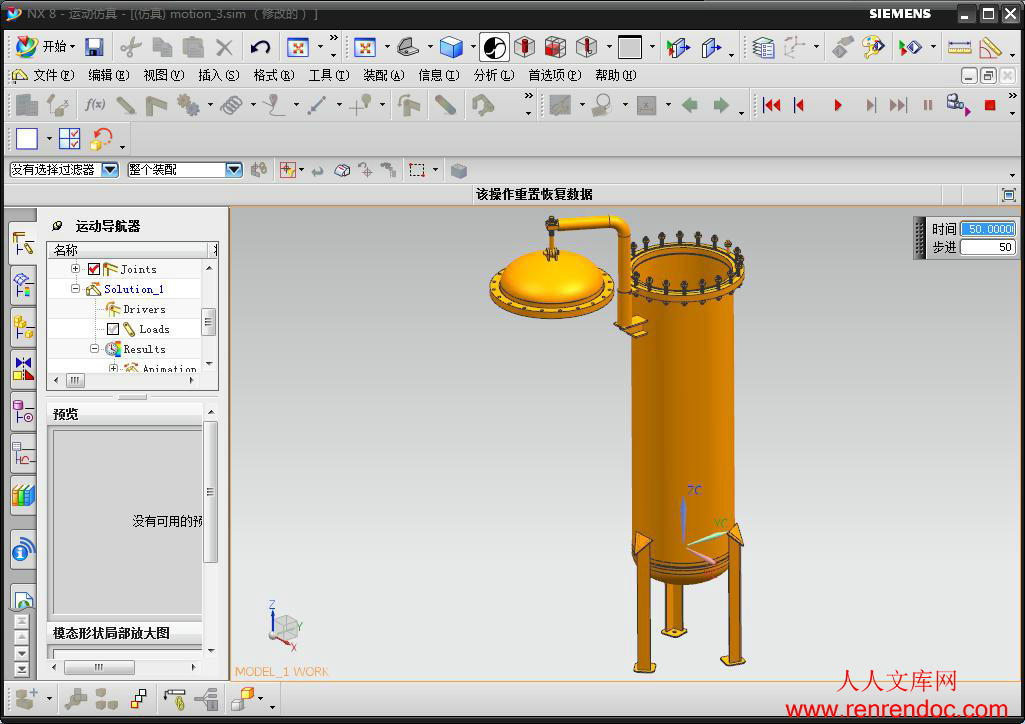Click the Delete X icon

[224, 47]
